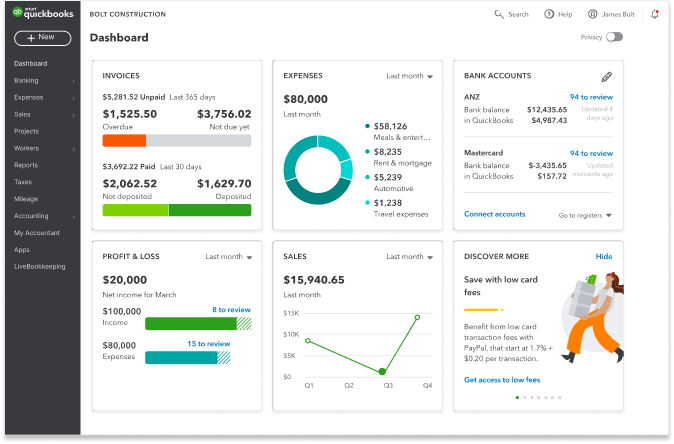Screen dimensions: 674x444
Task: Expand Go to registers dropdown
Action: point(585,215)
